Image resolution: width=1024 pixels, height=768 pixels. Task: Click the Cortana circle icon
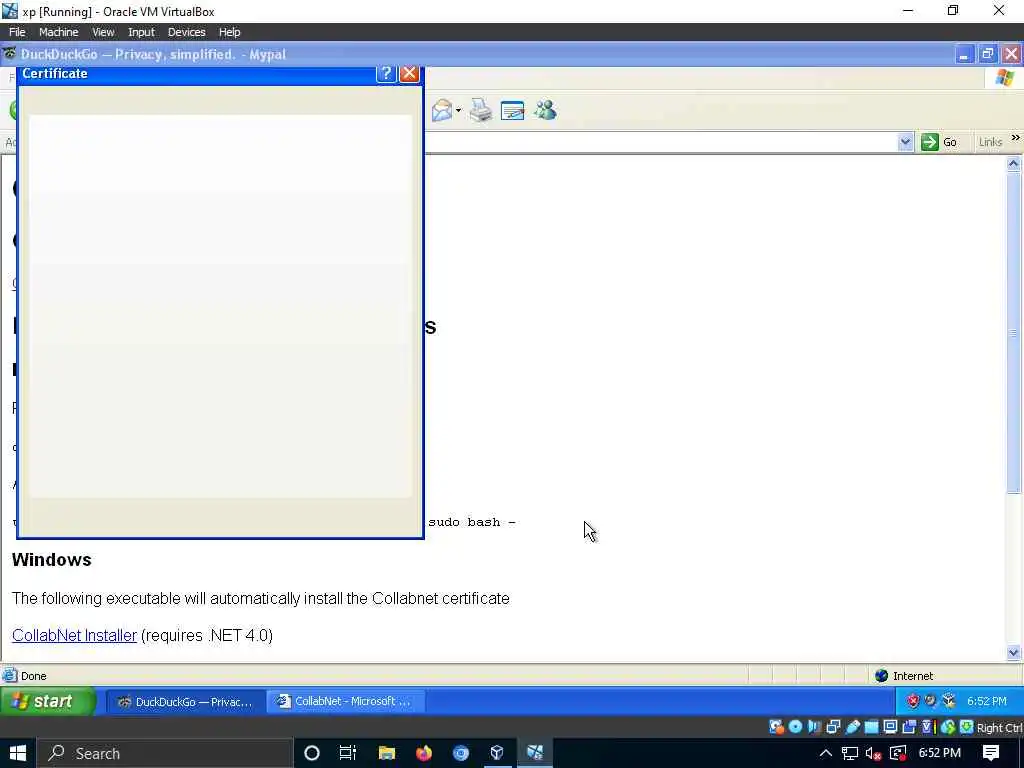tap(312, 753)
